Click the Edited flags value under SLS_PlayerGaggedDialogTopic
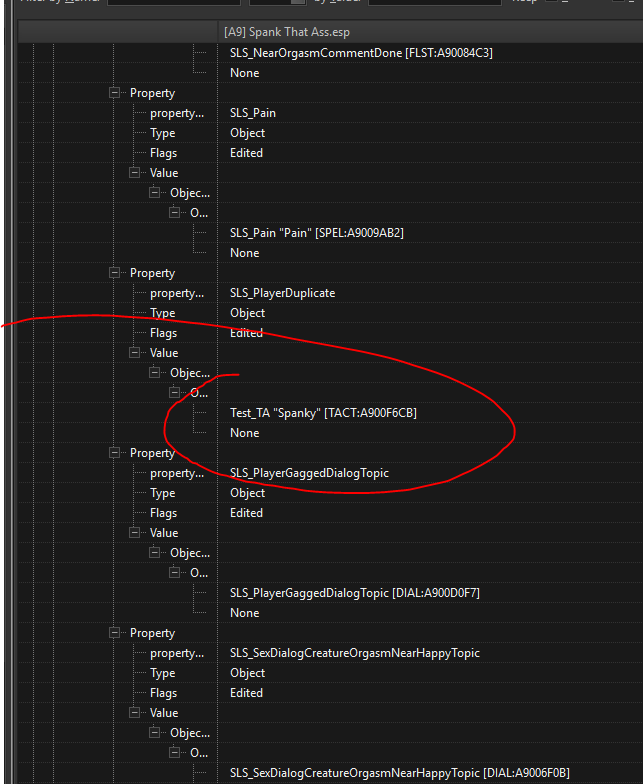The height and width of the screenshot is (784, 643). pyautogui.click(x=246, y=512)
